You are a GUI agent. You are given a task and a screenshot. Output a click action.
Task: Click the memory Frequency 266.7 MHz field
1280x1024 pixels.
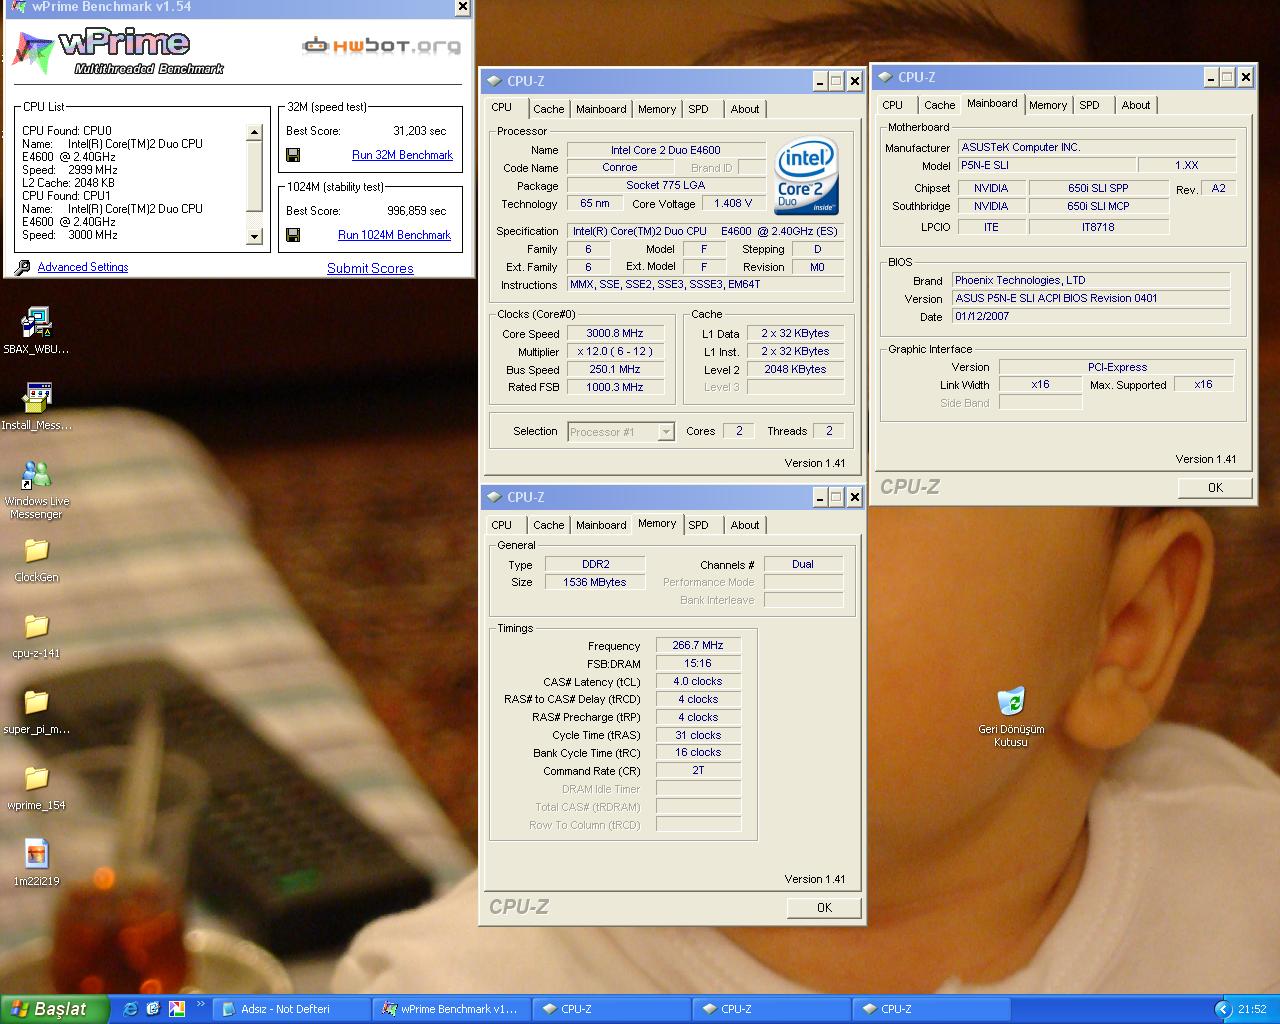(x=698, y=645)
